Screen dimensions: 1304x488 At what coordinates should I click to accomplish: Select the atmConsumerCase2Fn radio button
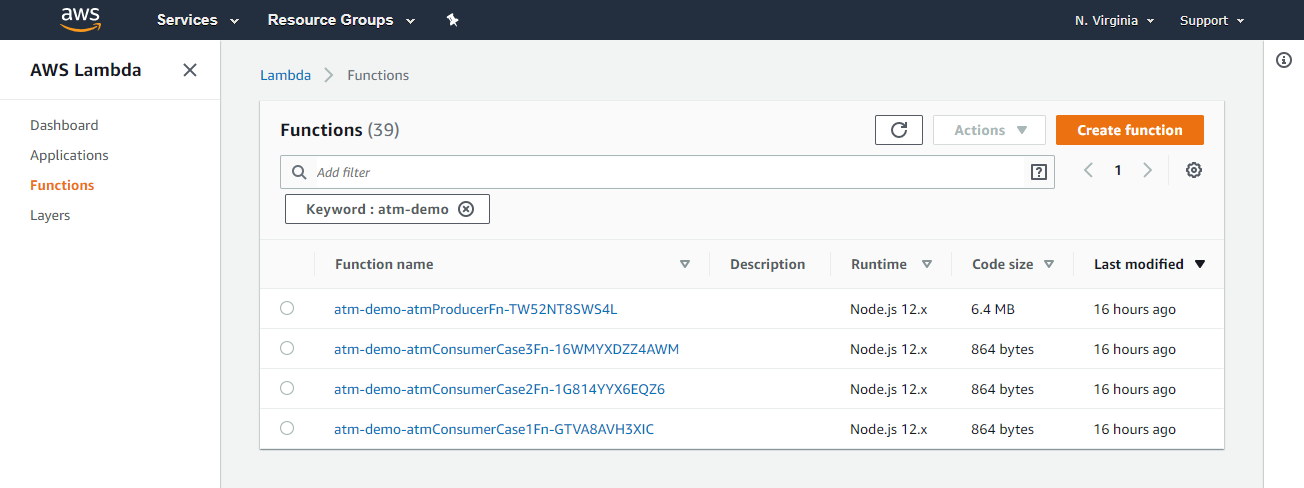(x=287, y=388)
